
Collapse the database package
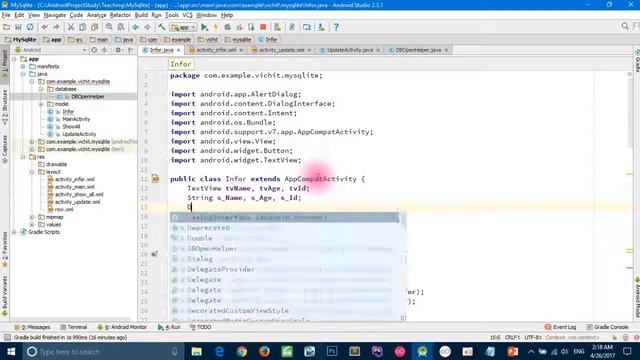point(41,89)
